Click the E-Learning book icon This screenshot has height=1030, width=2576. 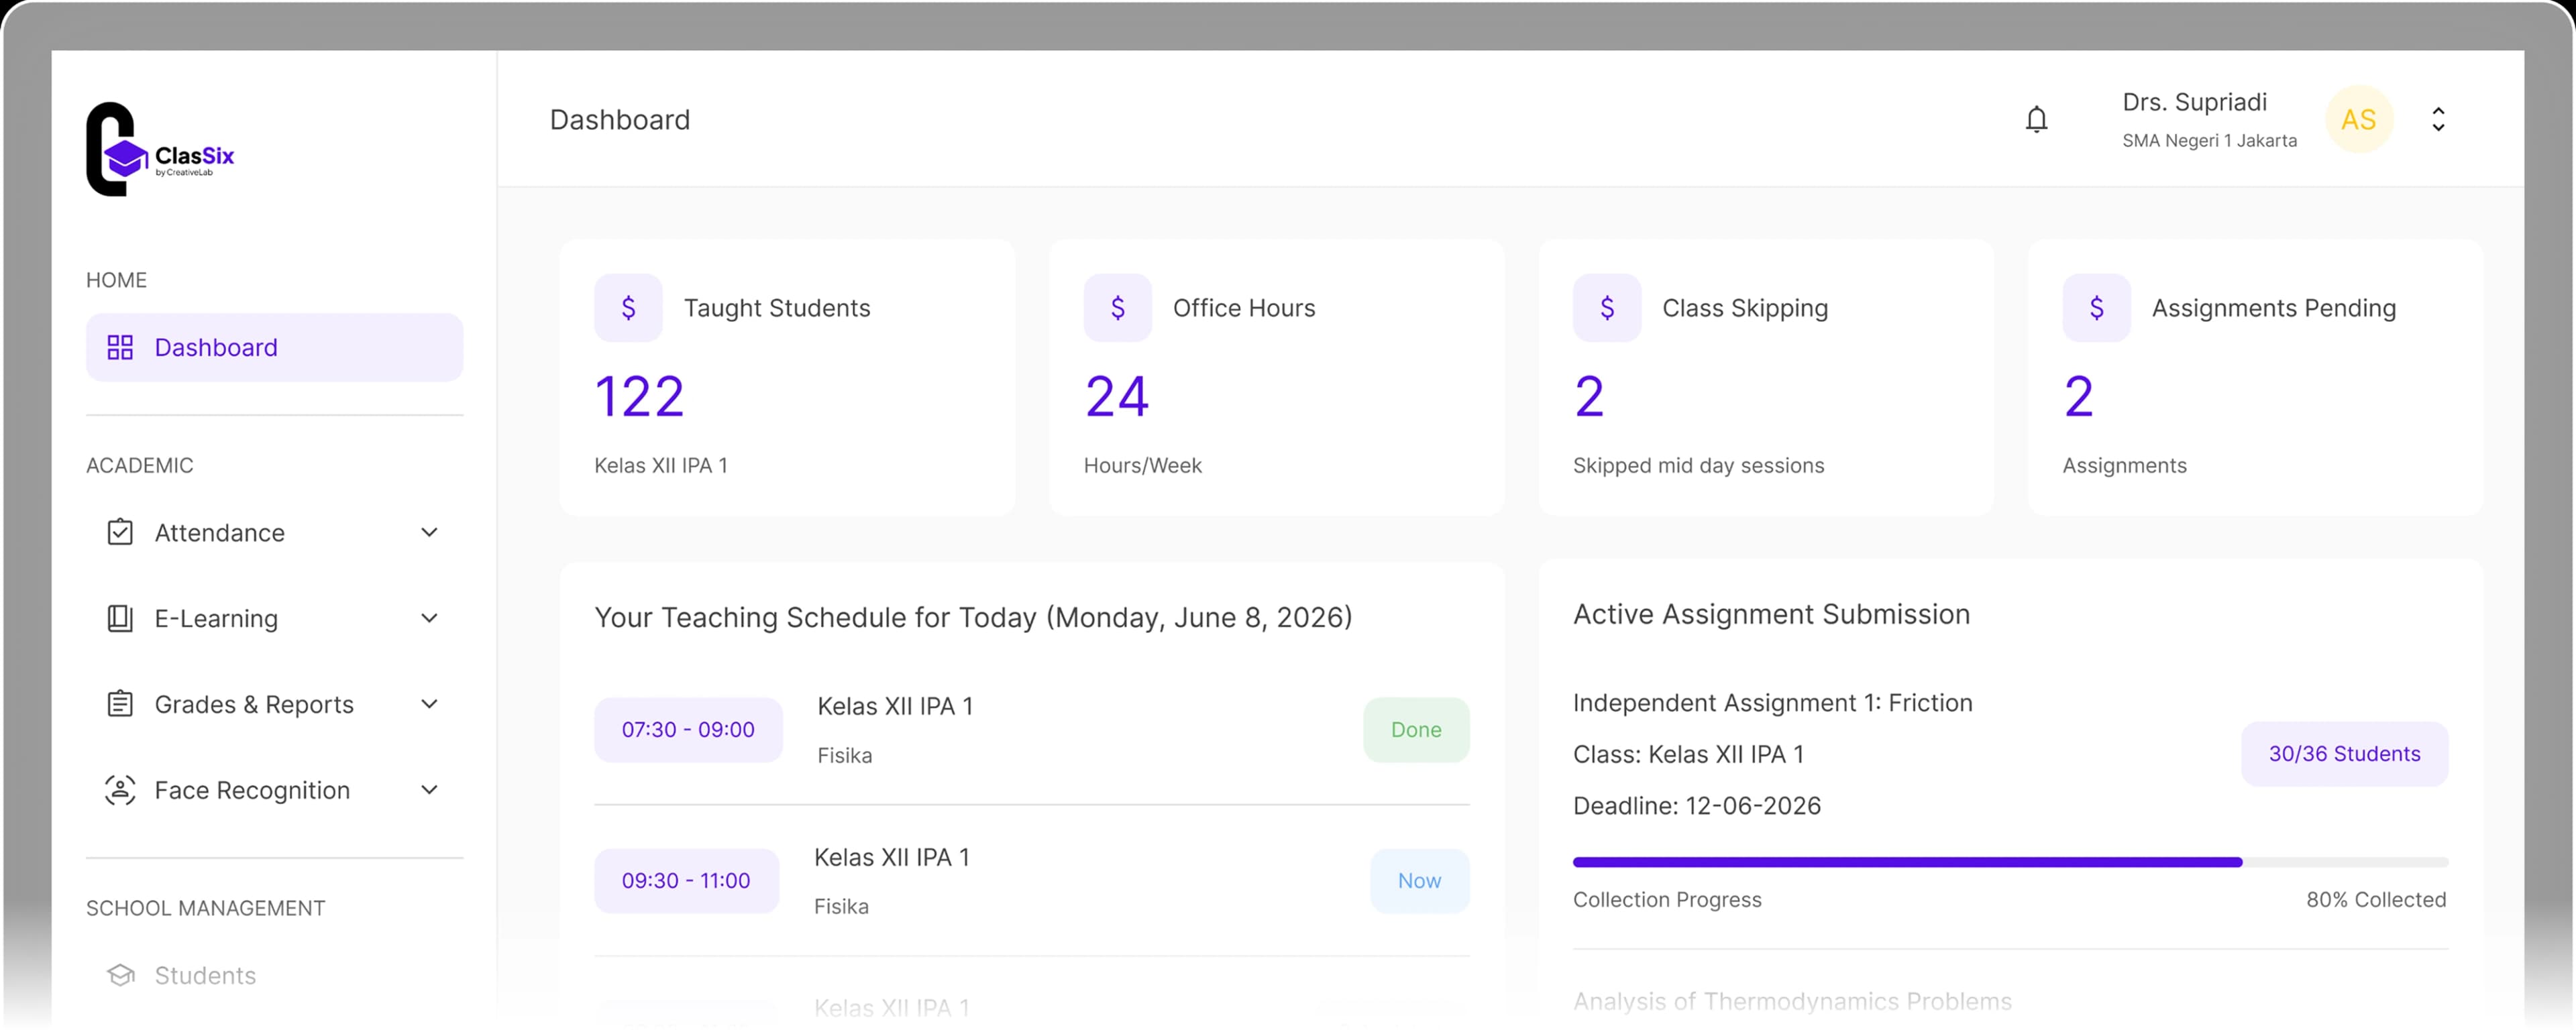[x=120, y=619]
